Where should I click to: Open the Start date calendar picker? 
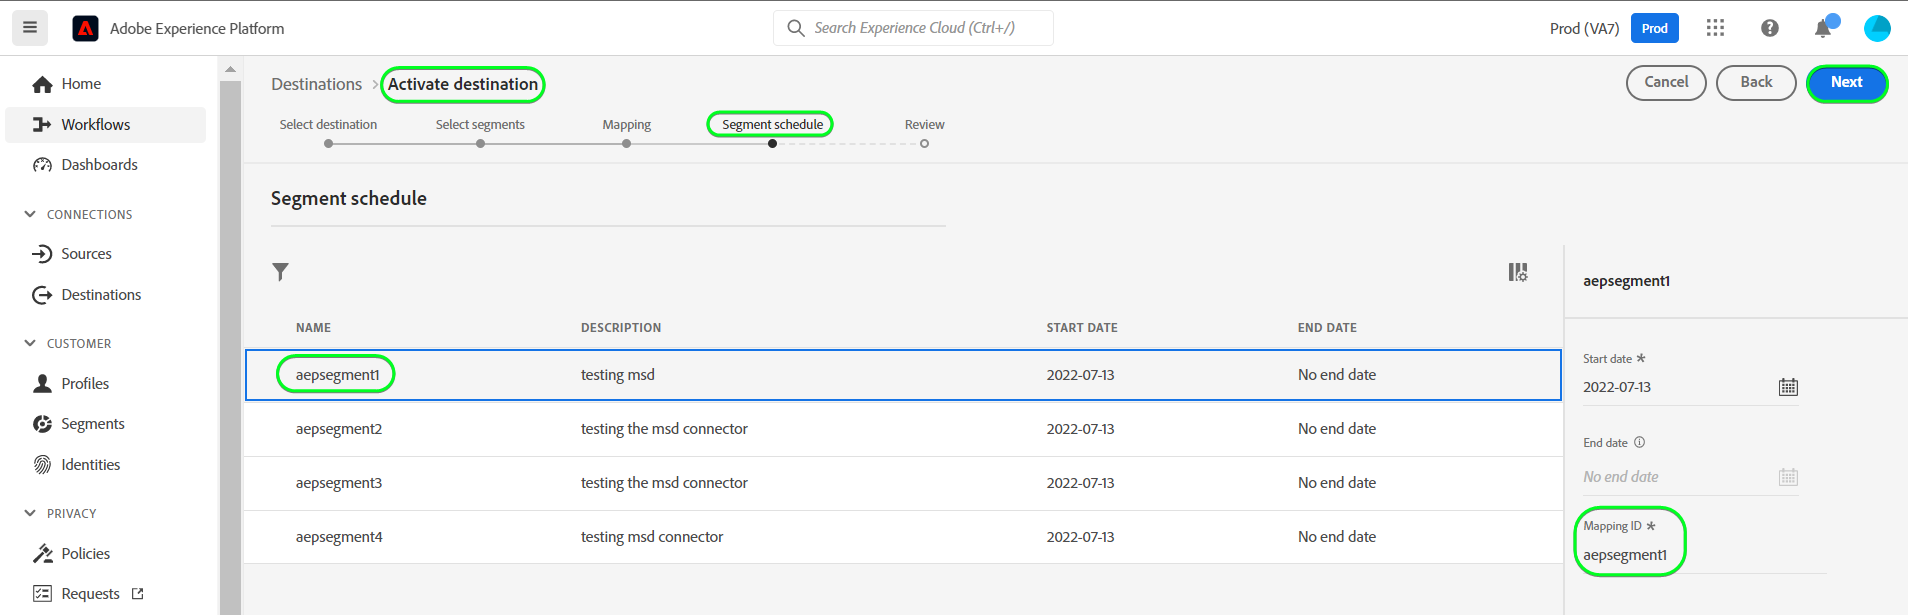point(1788,387)
